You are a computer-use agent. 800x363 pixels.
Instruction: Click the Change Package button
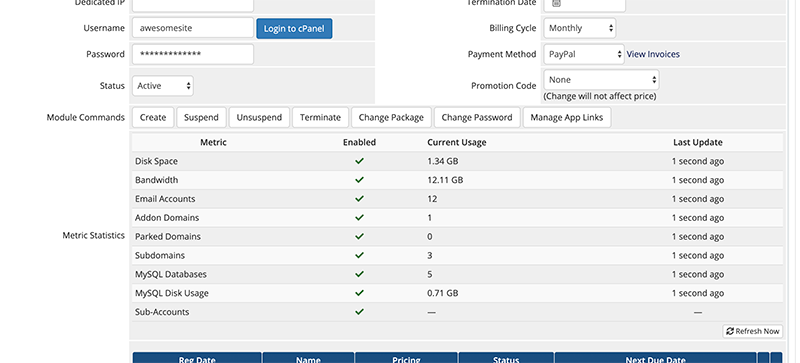[x=391, y=117]
